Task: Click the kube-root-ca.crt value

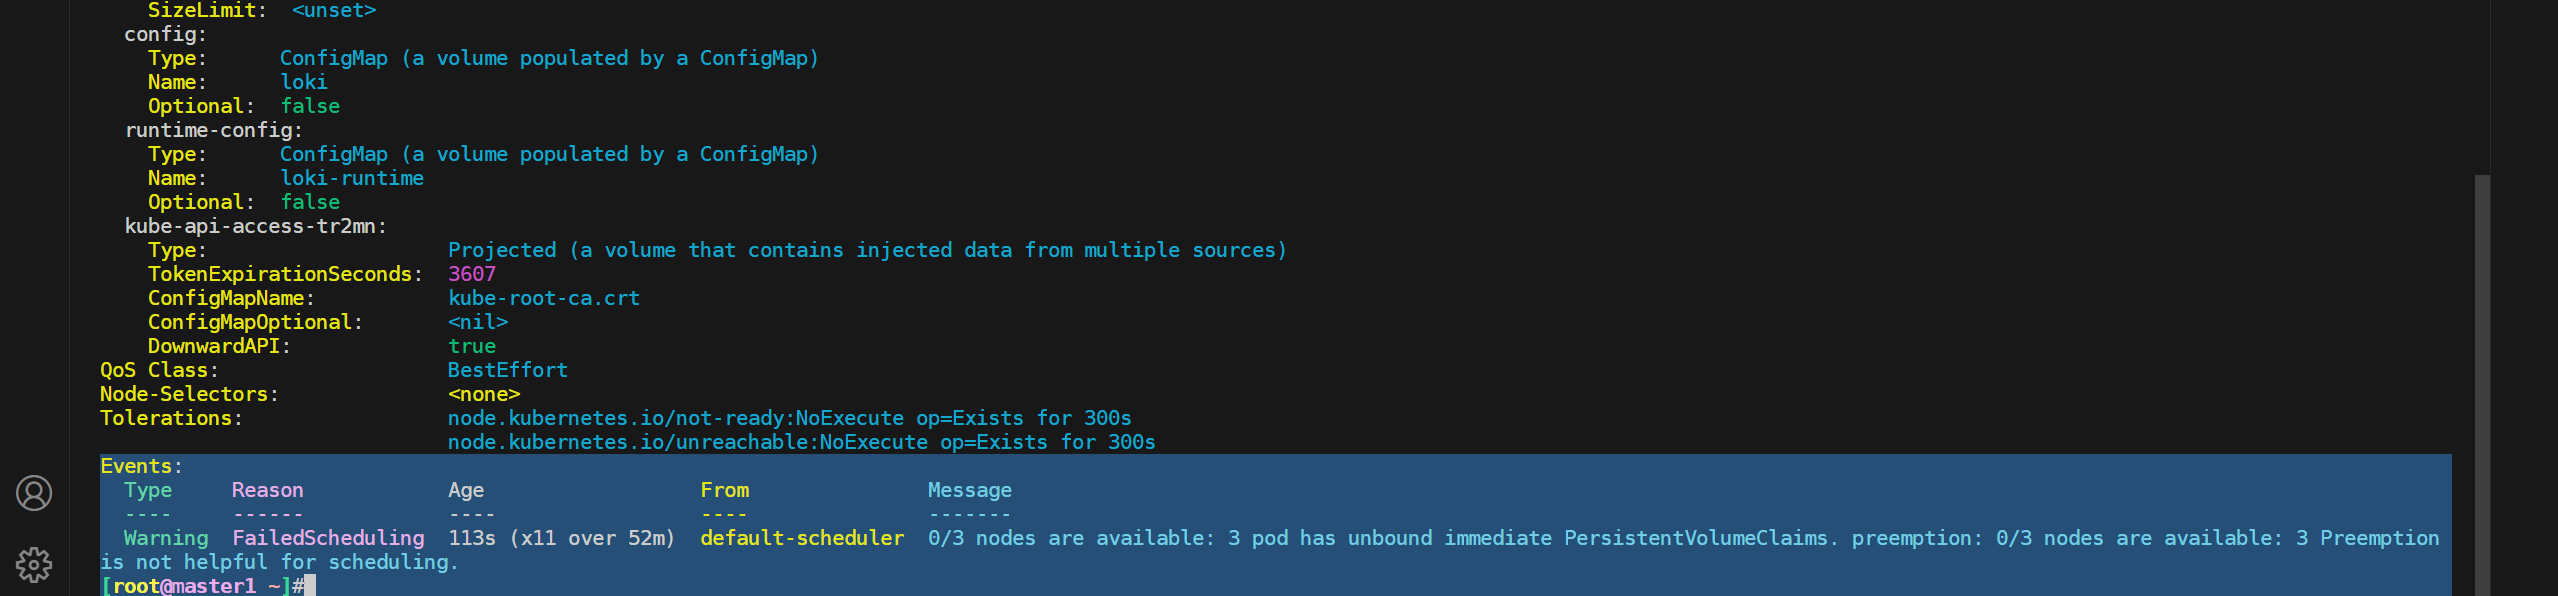Action: 544,298
